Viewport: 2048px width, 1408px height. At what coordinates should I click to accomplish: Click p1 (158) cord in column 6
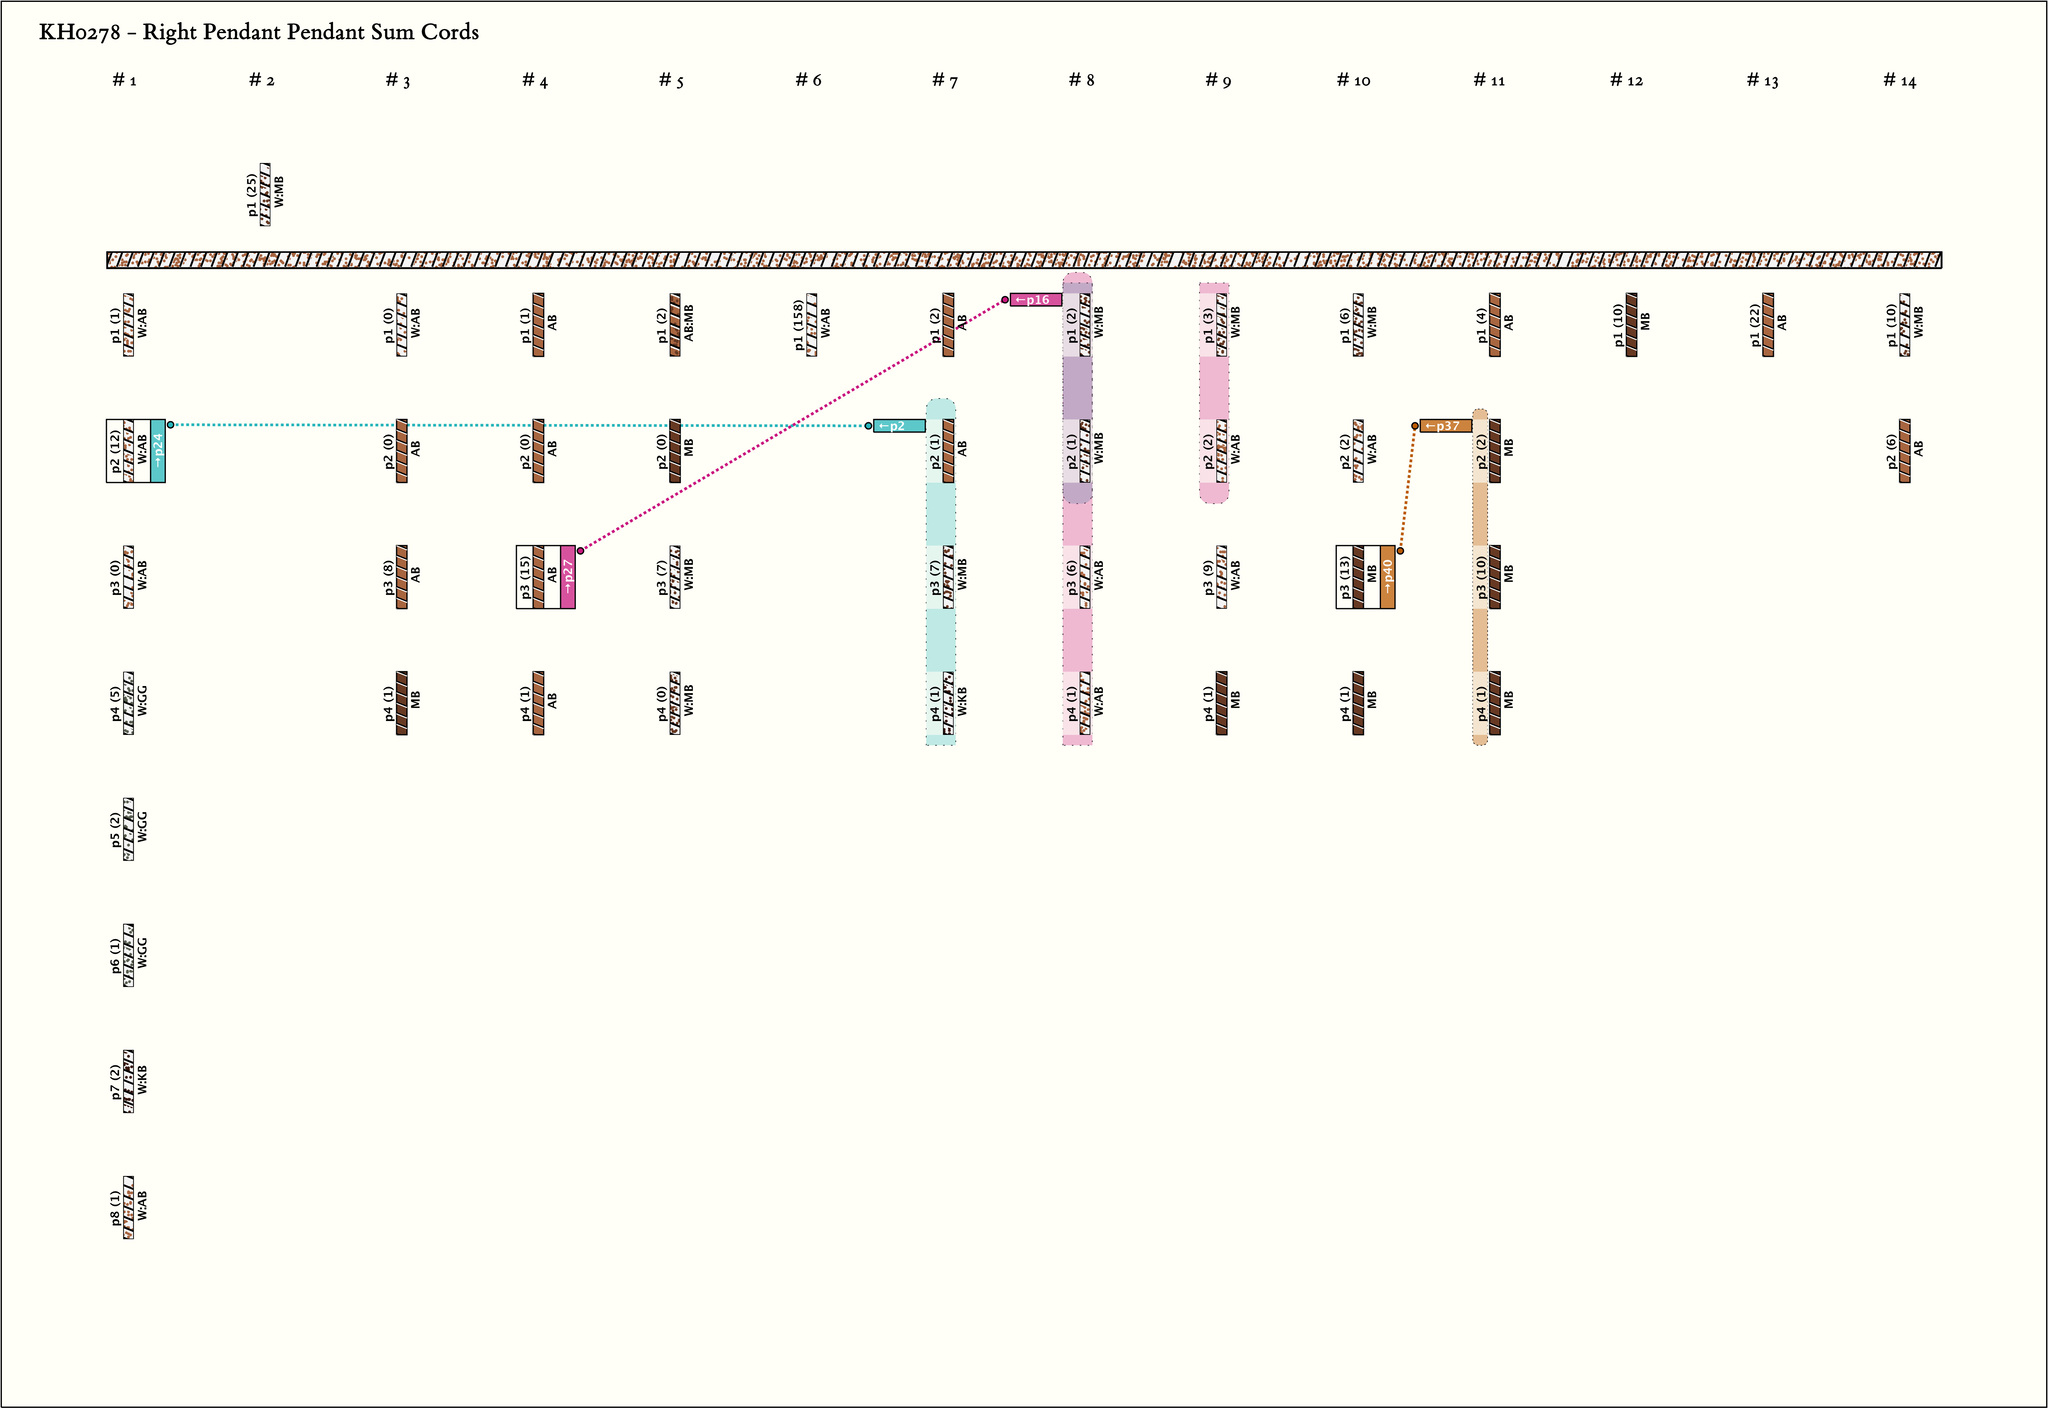pyautogui.click(x=812, y=325)
